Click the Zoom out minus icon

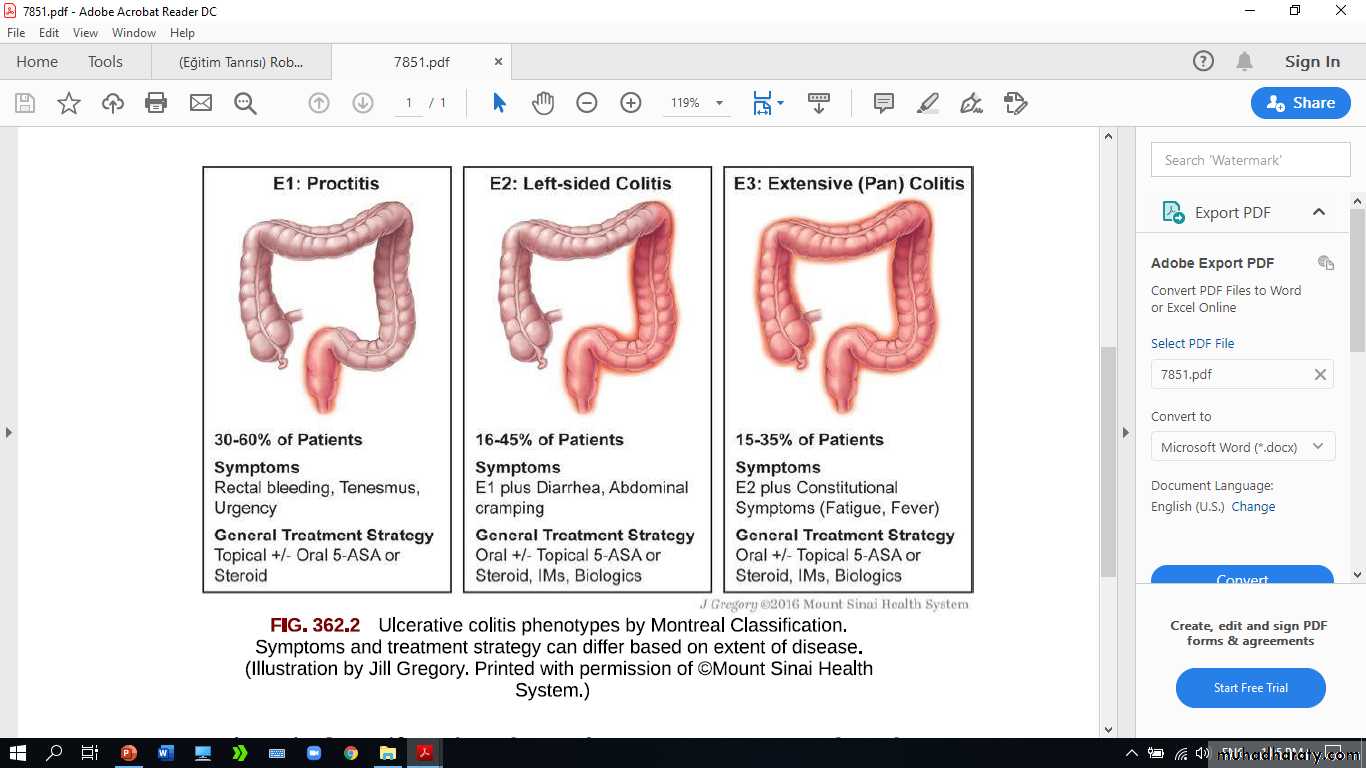587,103
